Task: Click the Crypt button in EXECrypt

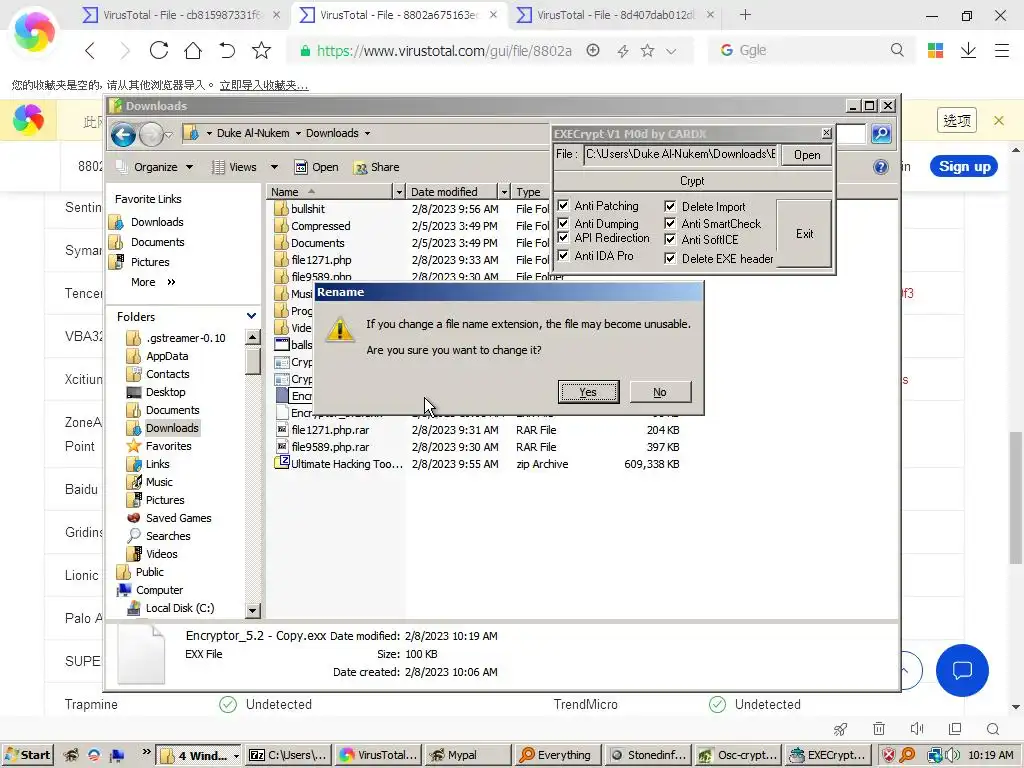Action: [692, 181]
